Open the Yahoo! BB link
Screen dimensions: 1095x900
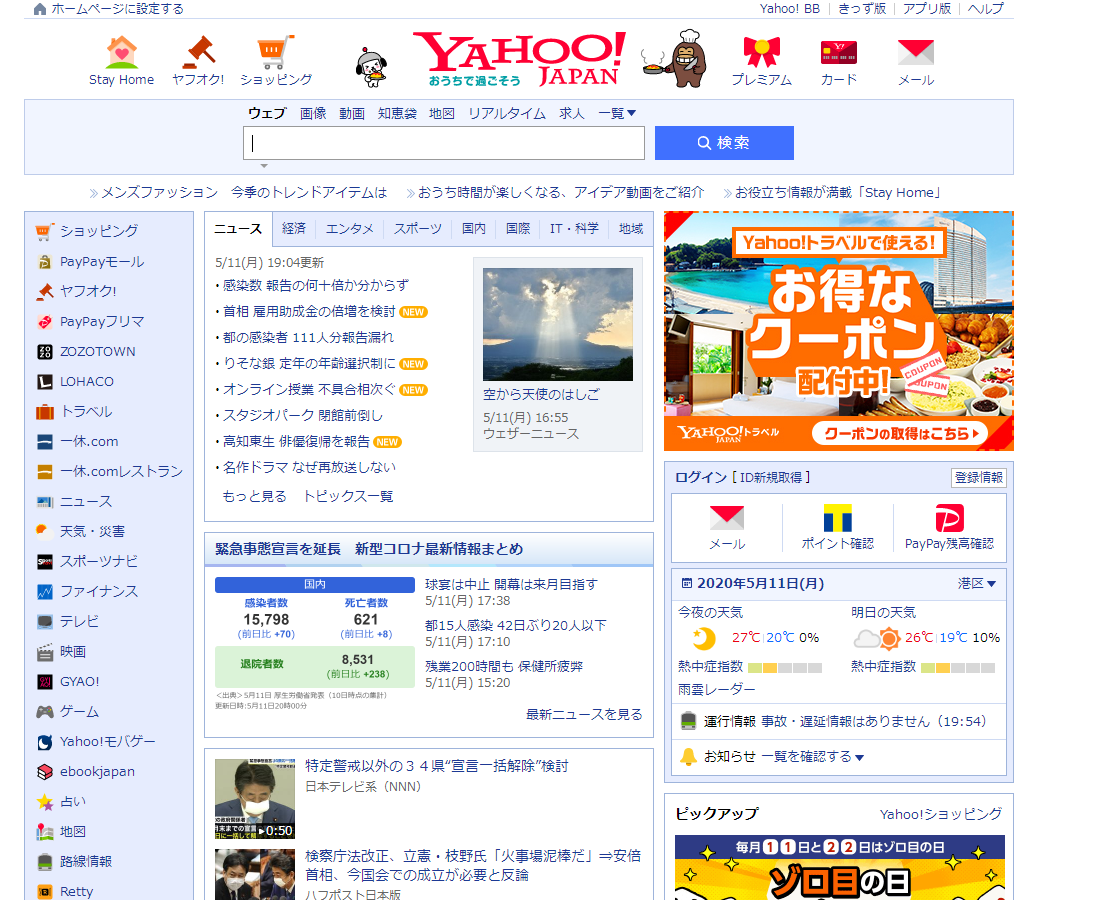tap(790, 8)
